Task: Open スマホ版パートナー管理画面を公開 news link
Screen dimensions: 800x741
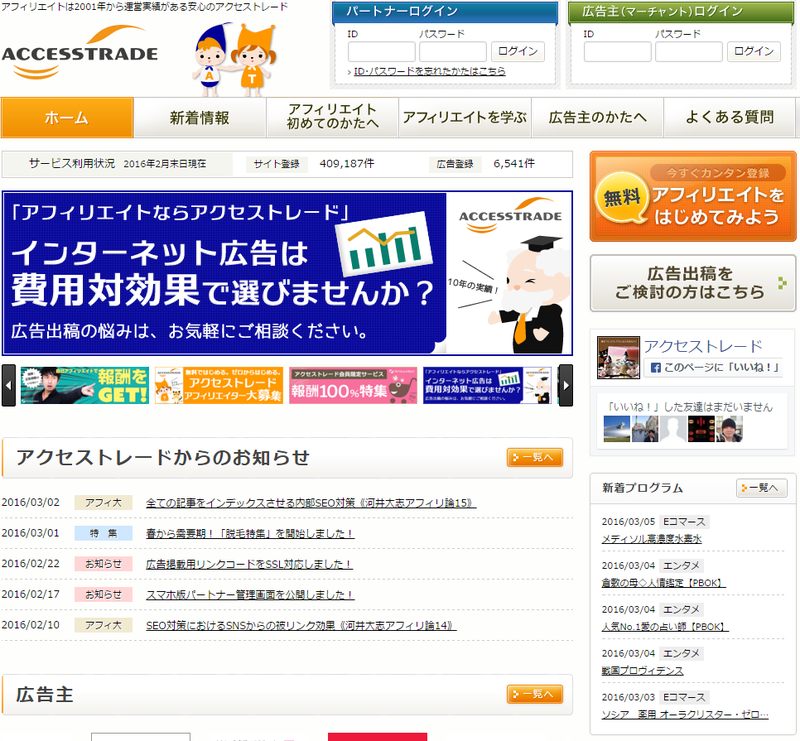Action: coord(250,595)
